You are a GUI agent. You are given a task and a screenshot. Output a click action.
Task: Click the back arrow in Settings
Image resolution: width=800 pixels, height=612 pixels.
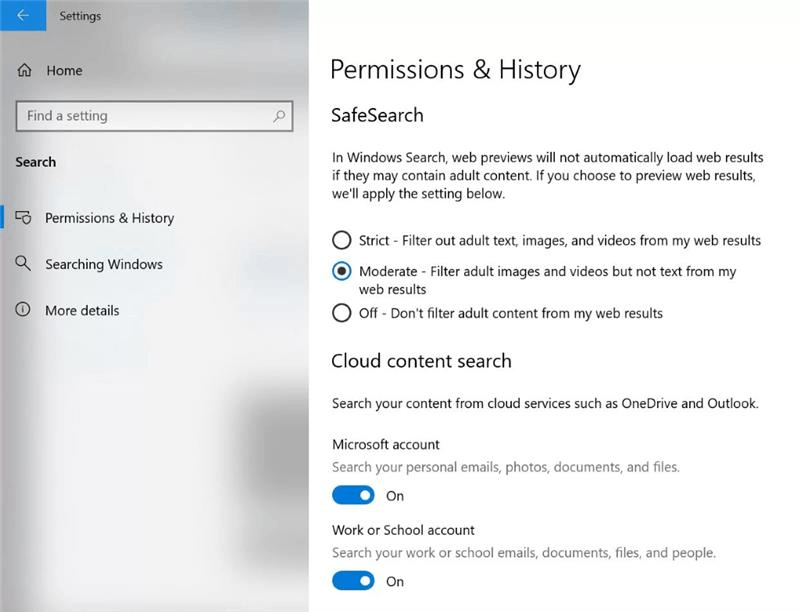tap(24, 16)
